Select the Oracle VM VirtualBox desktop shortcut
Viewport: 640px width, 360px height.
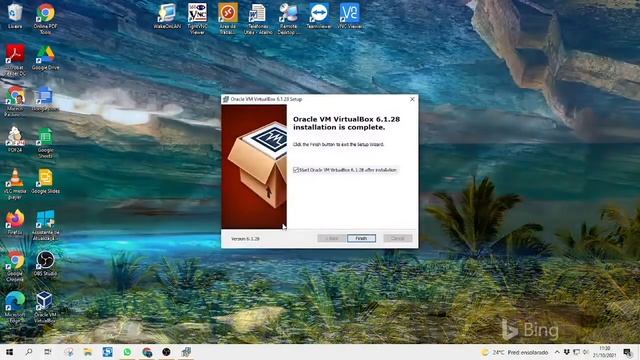45,308
